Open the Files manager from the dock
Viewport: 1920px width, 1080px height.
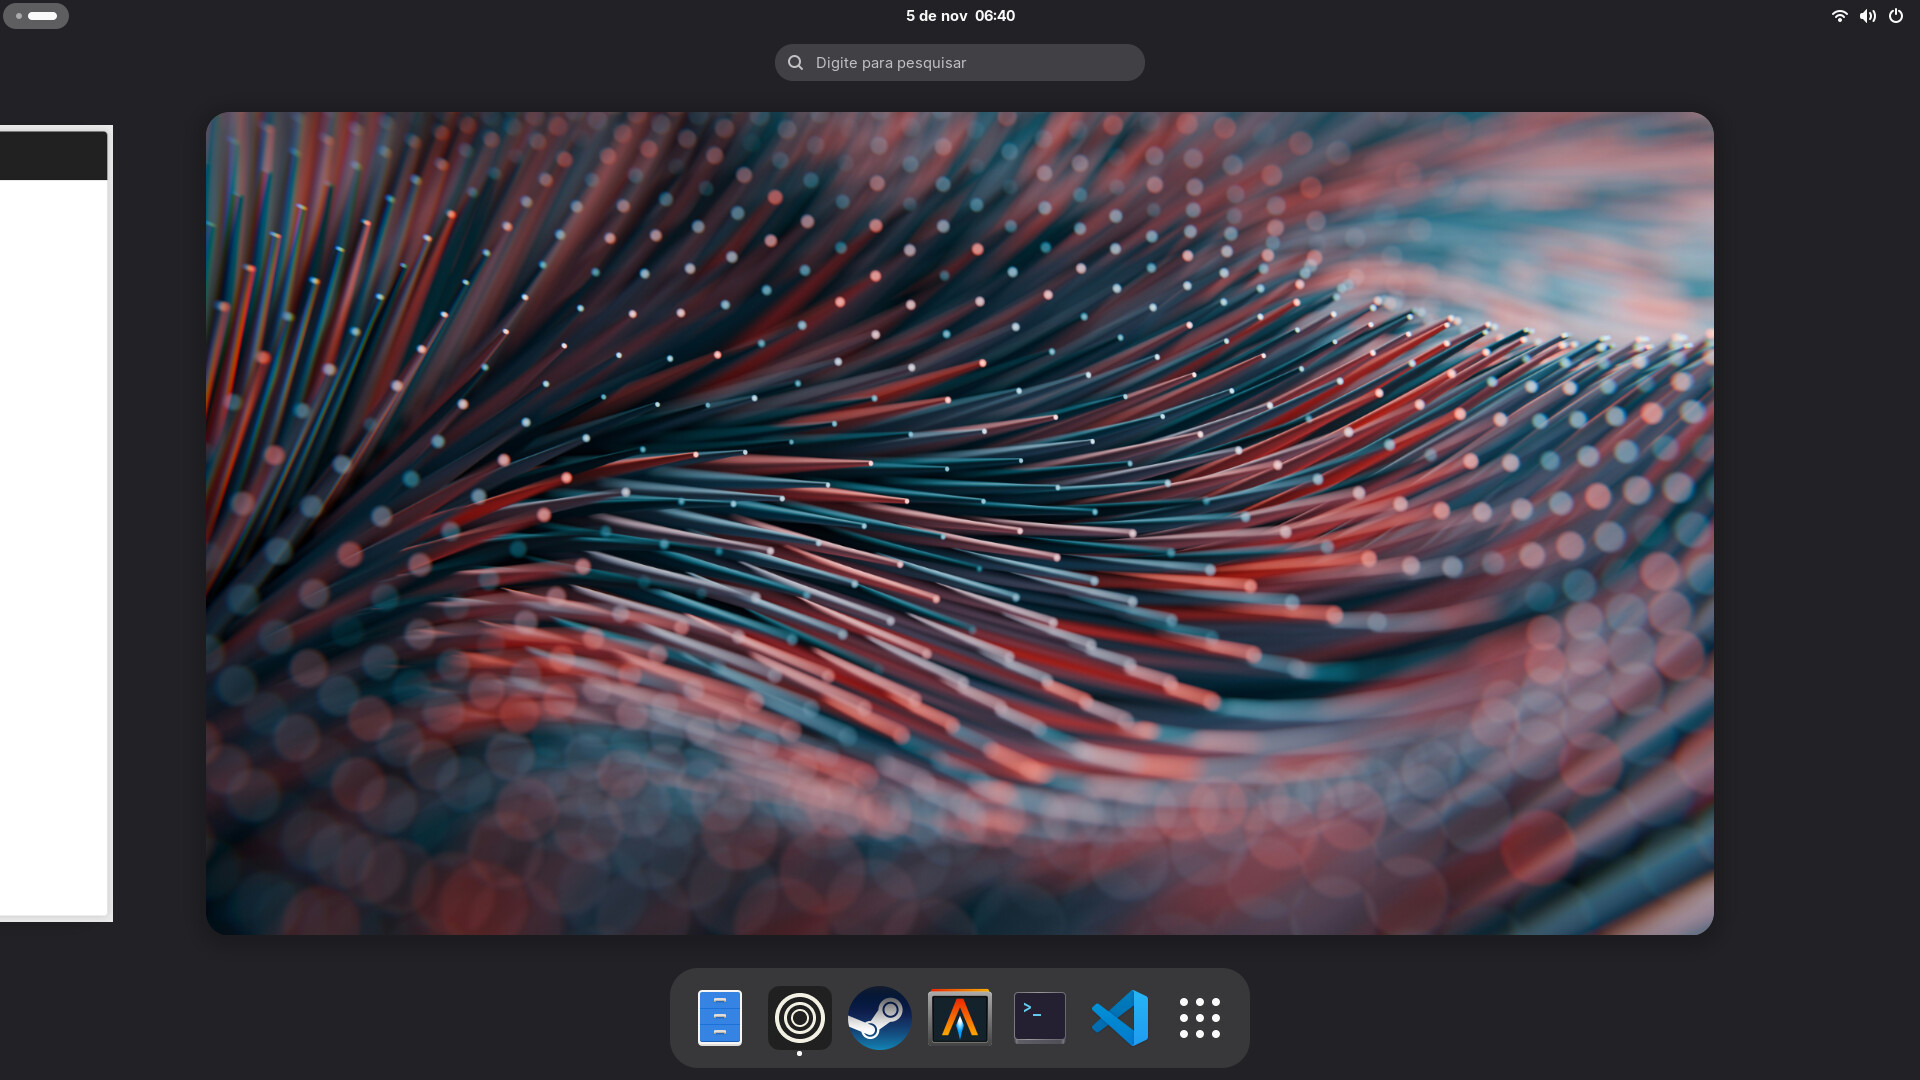[719, 1018]
